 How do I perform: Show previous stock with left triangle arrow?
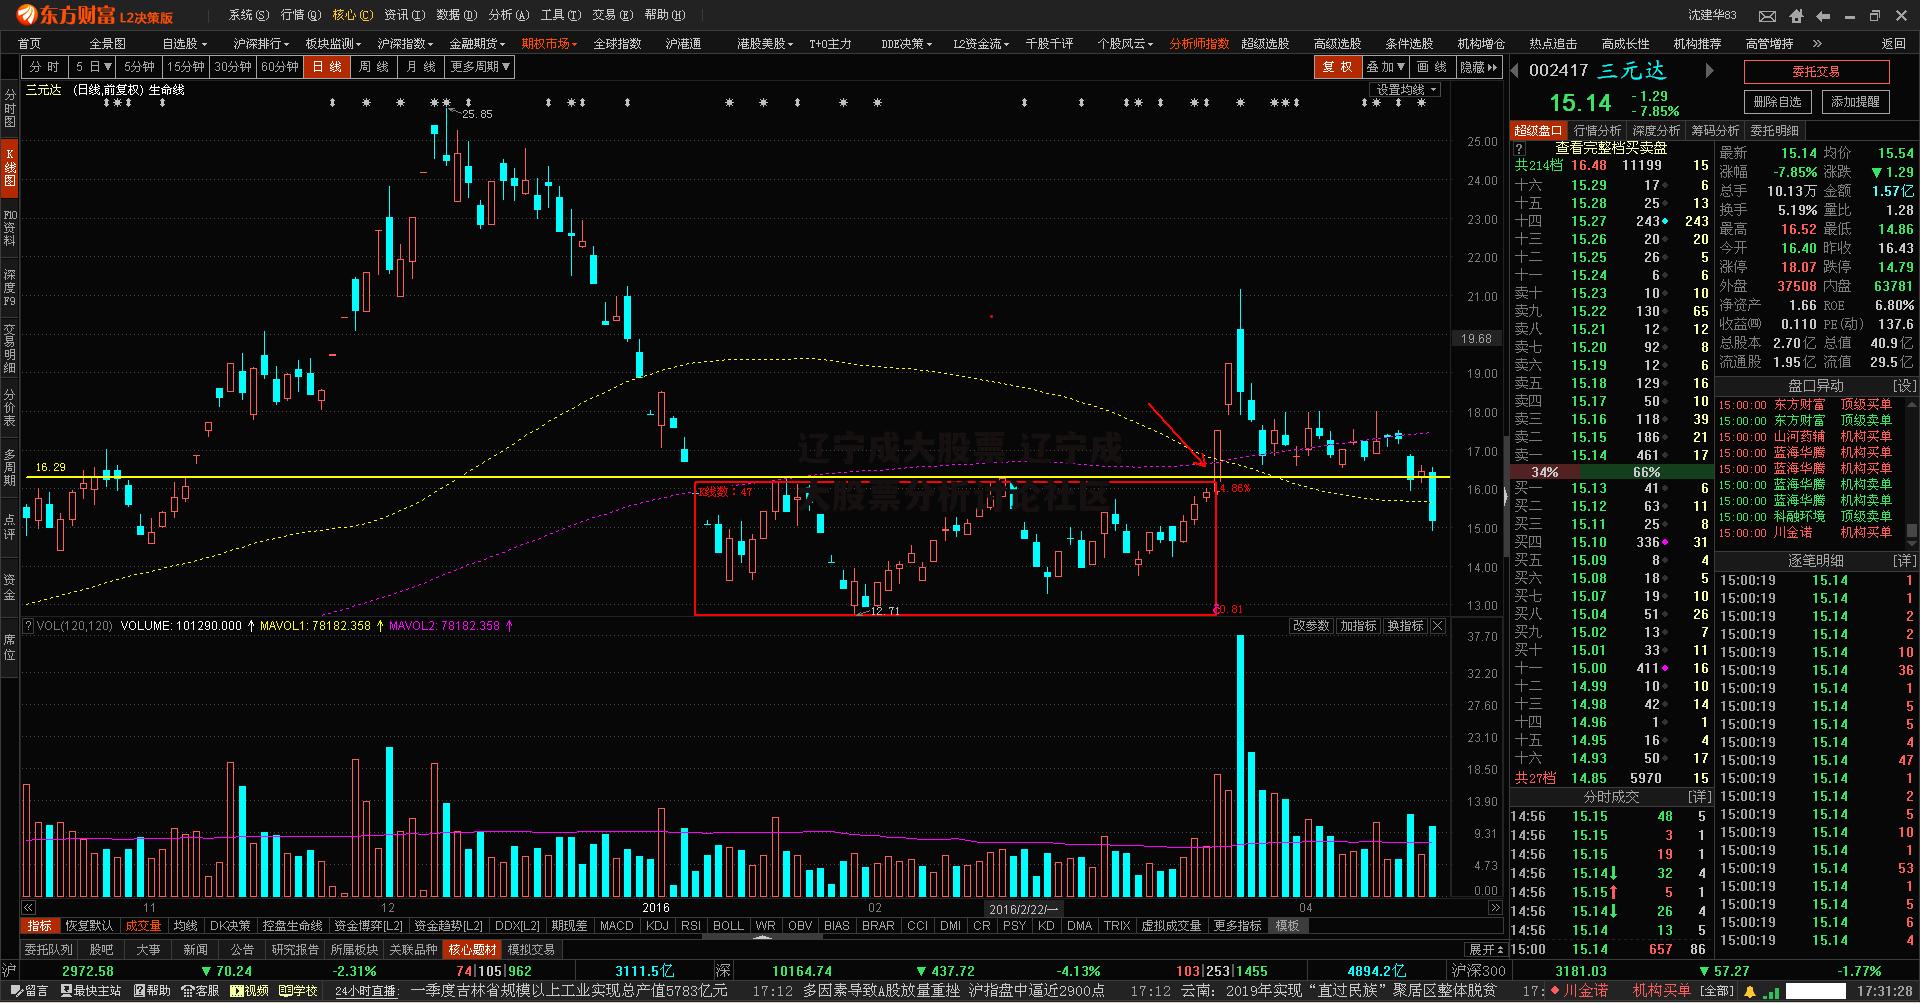pos(1515,70)
